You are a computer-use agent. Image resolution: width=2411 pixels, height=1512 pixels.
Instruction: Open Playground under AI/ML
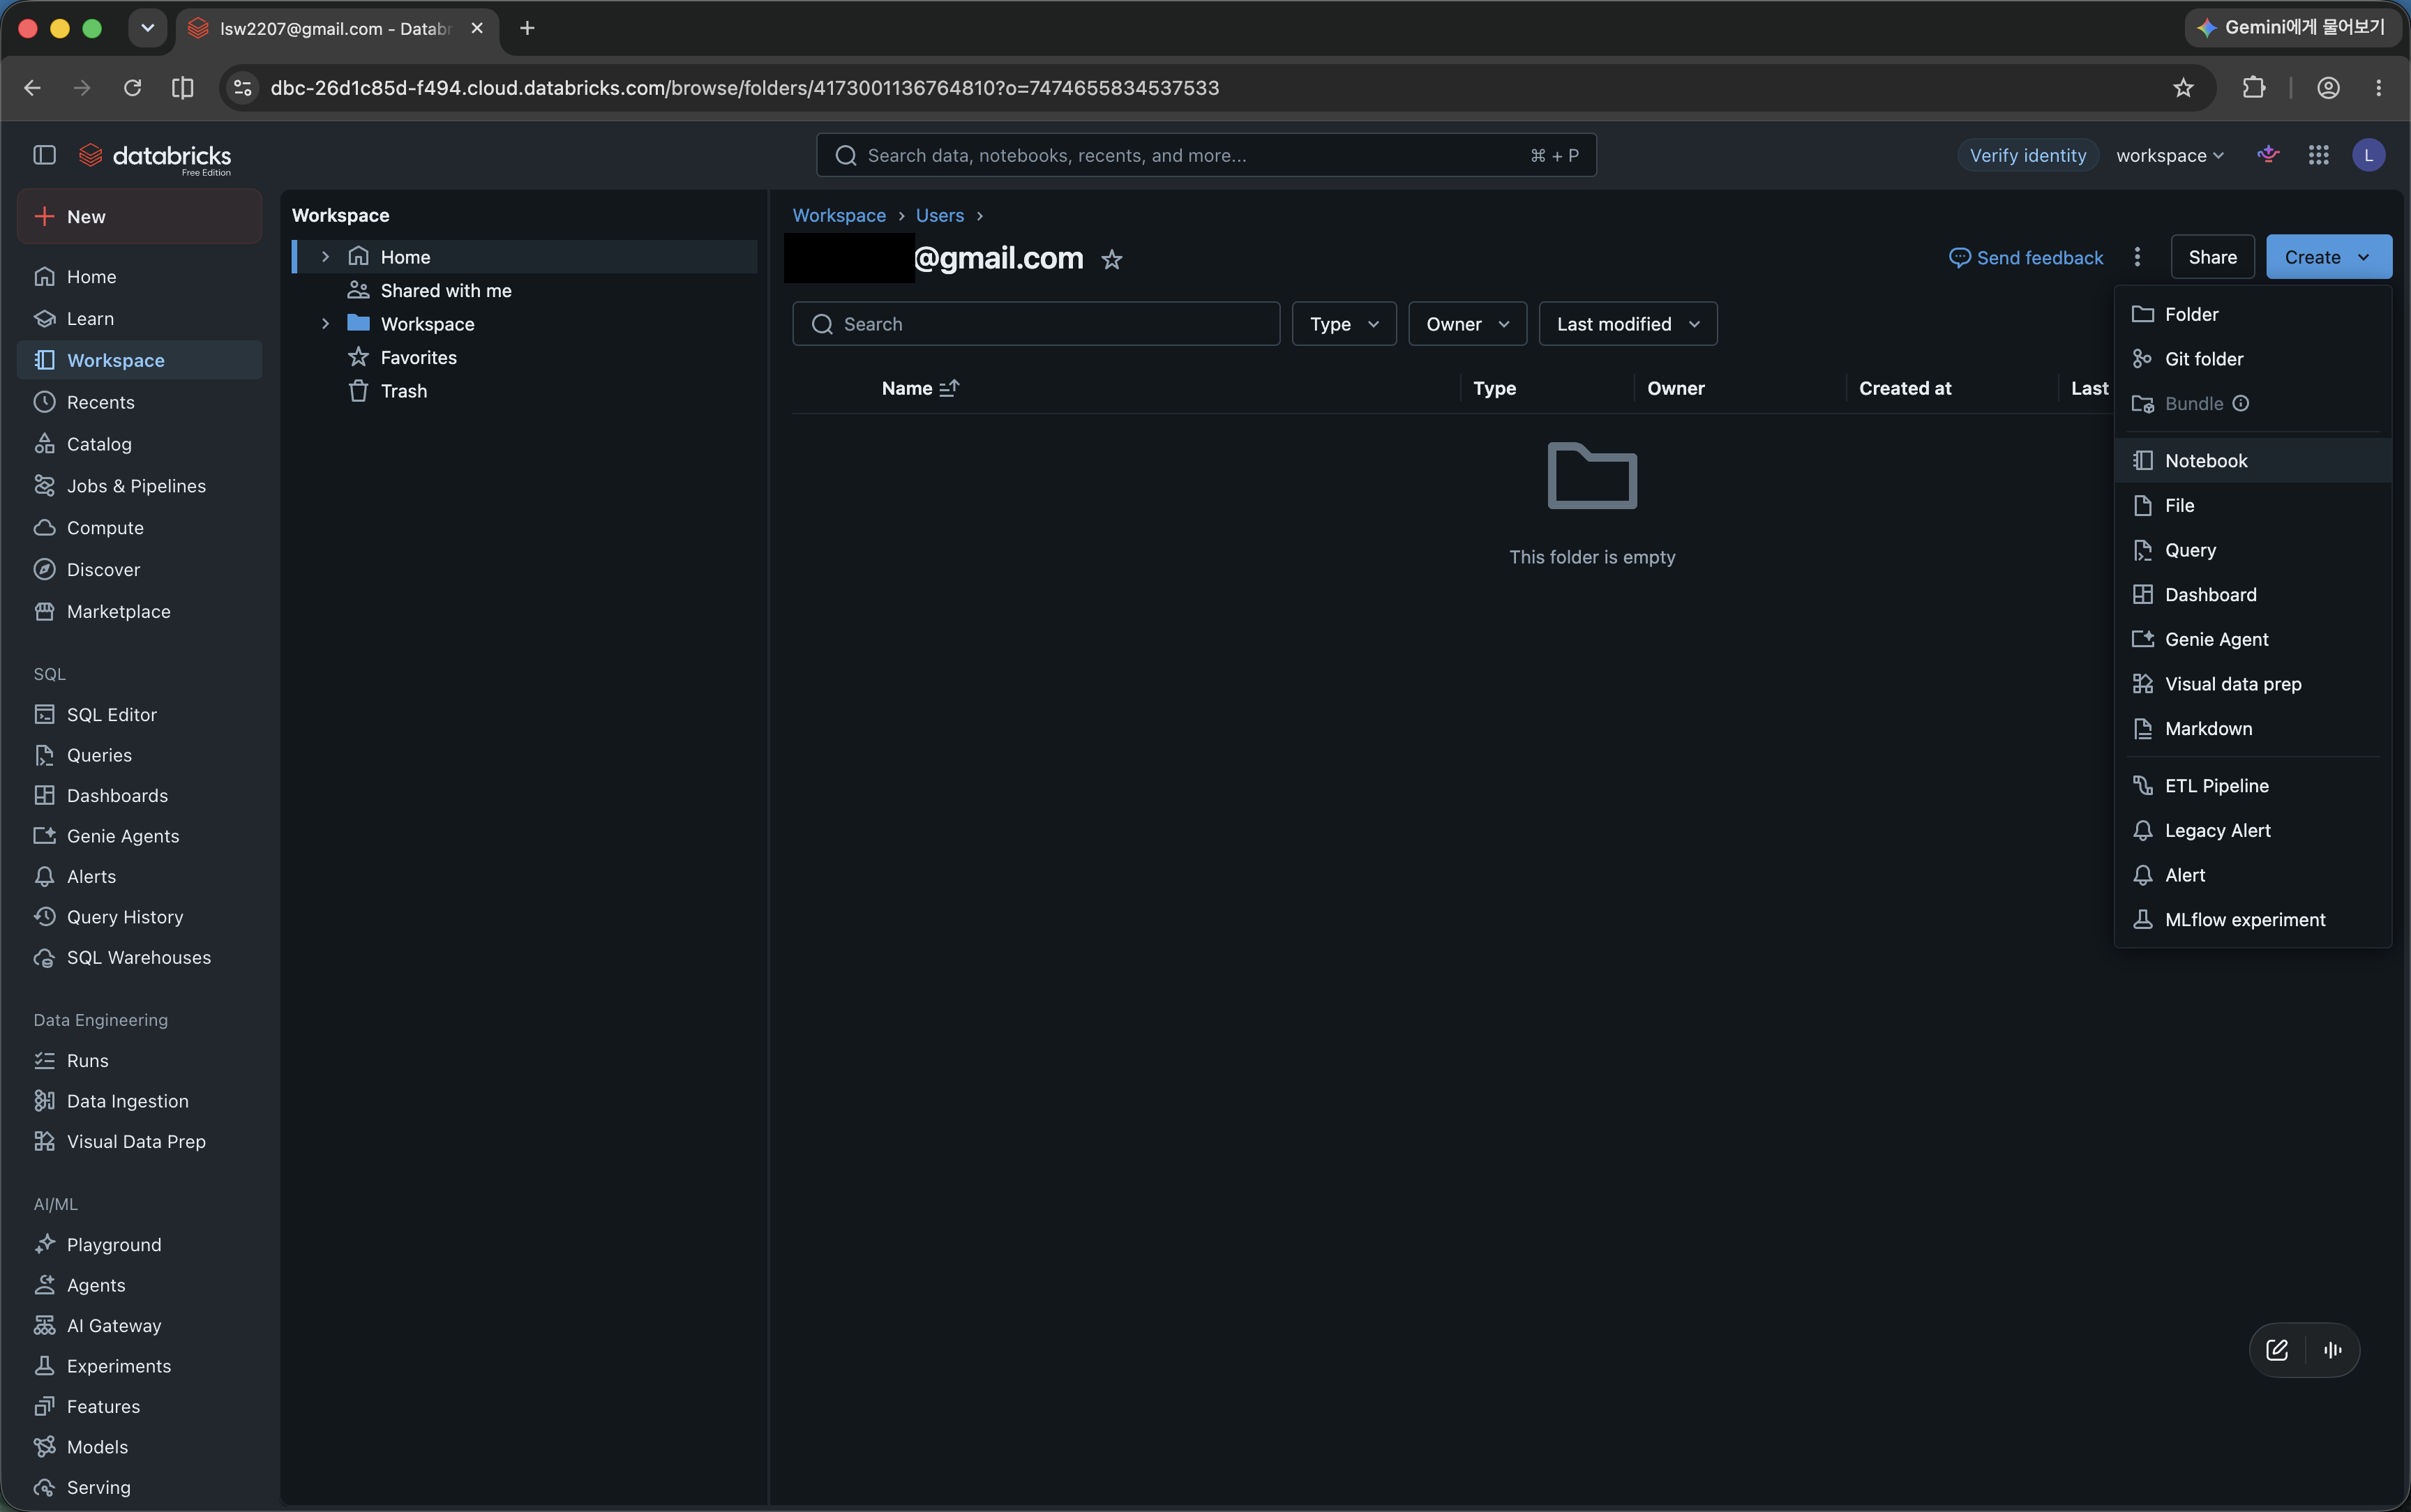pos(140,1245)
